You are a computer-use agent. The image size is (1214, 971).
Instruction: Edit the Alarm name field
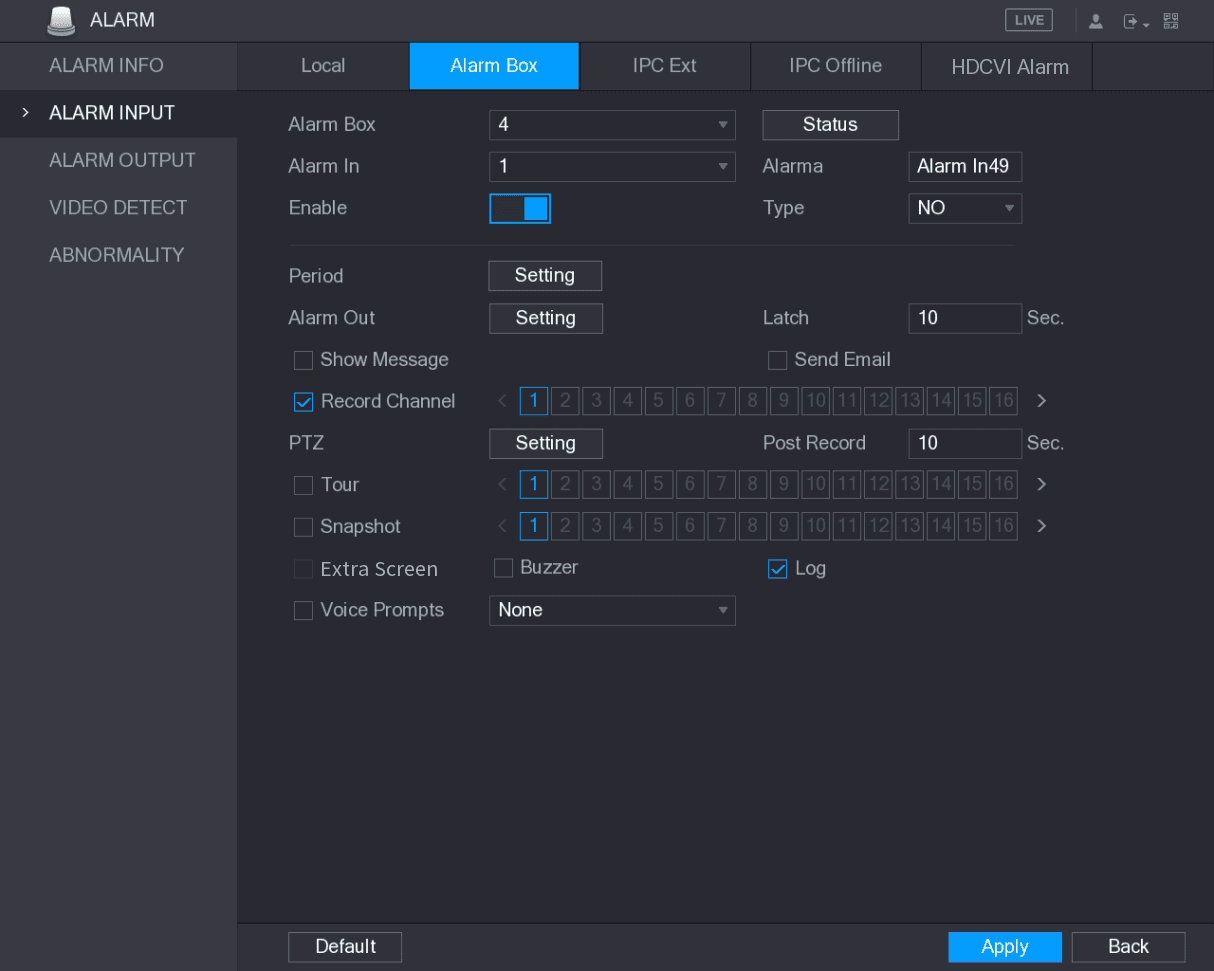tap(965, 166)
